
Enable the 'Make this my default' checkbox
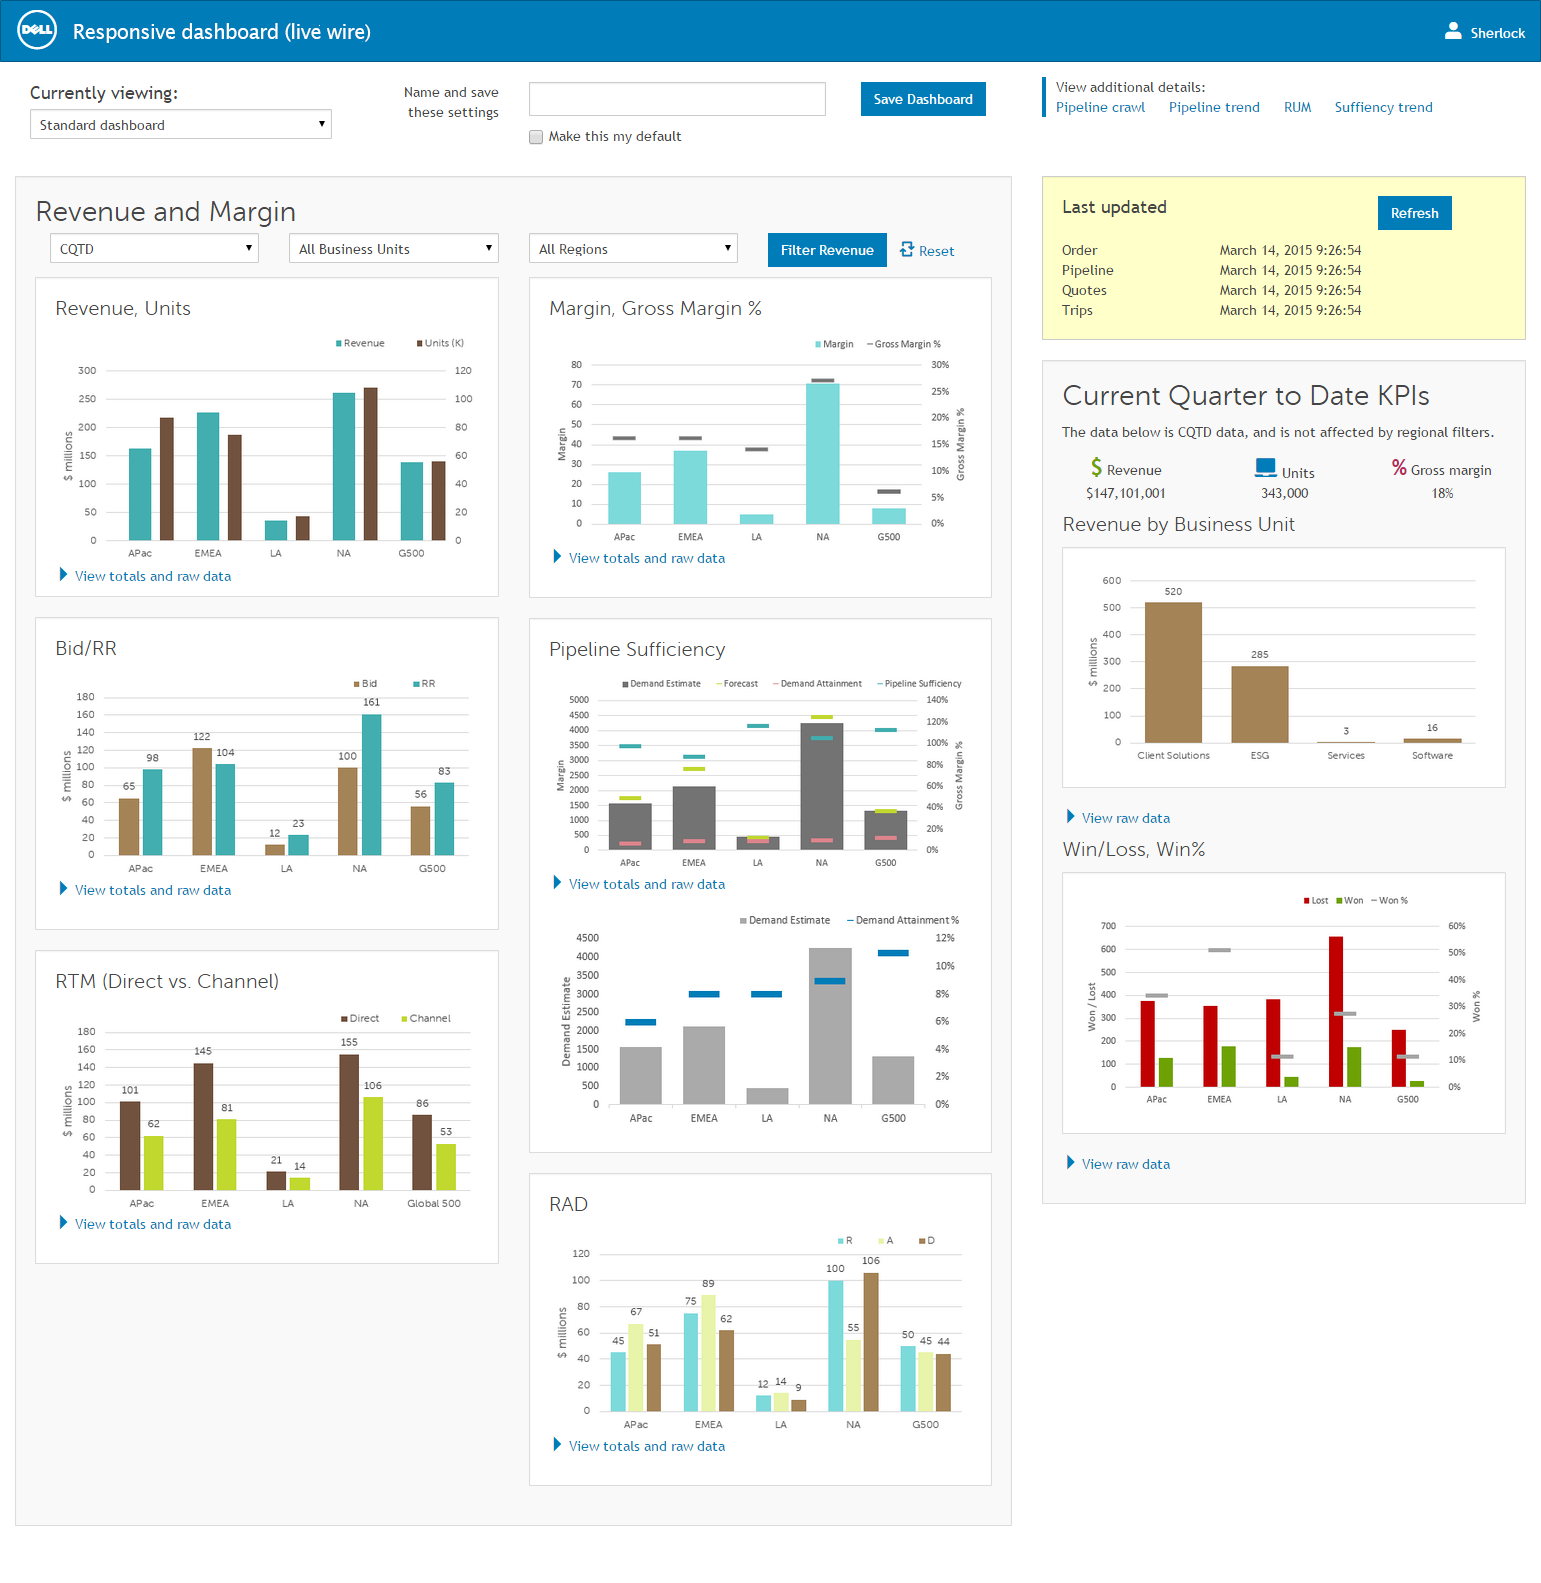click(536, 137)
